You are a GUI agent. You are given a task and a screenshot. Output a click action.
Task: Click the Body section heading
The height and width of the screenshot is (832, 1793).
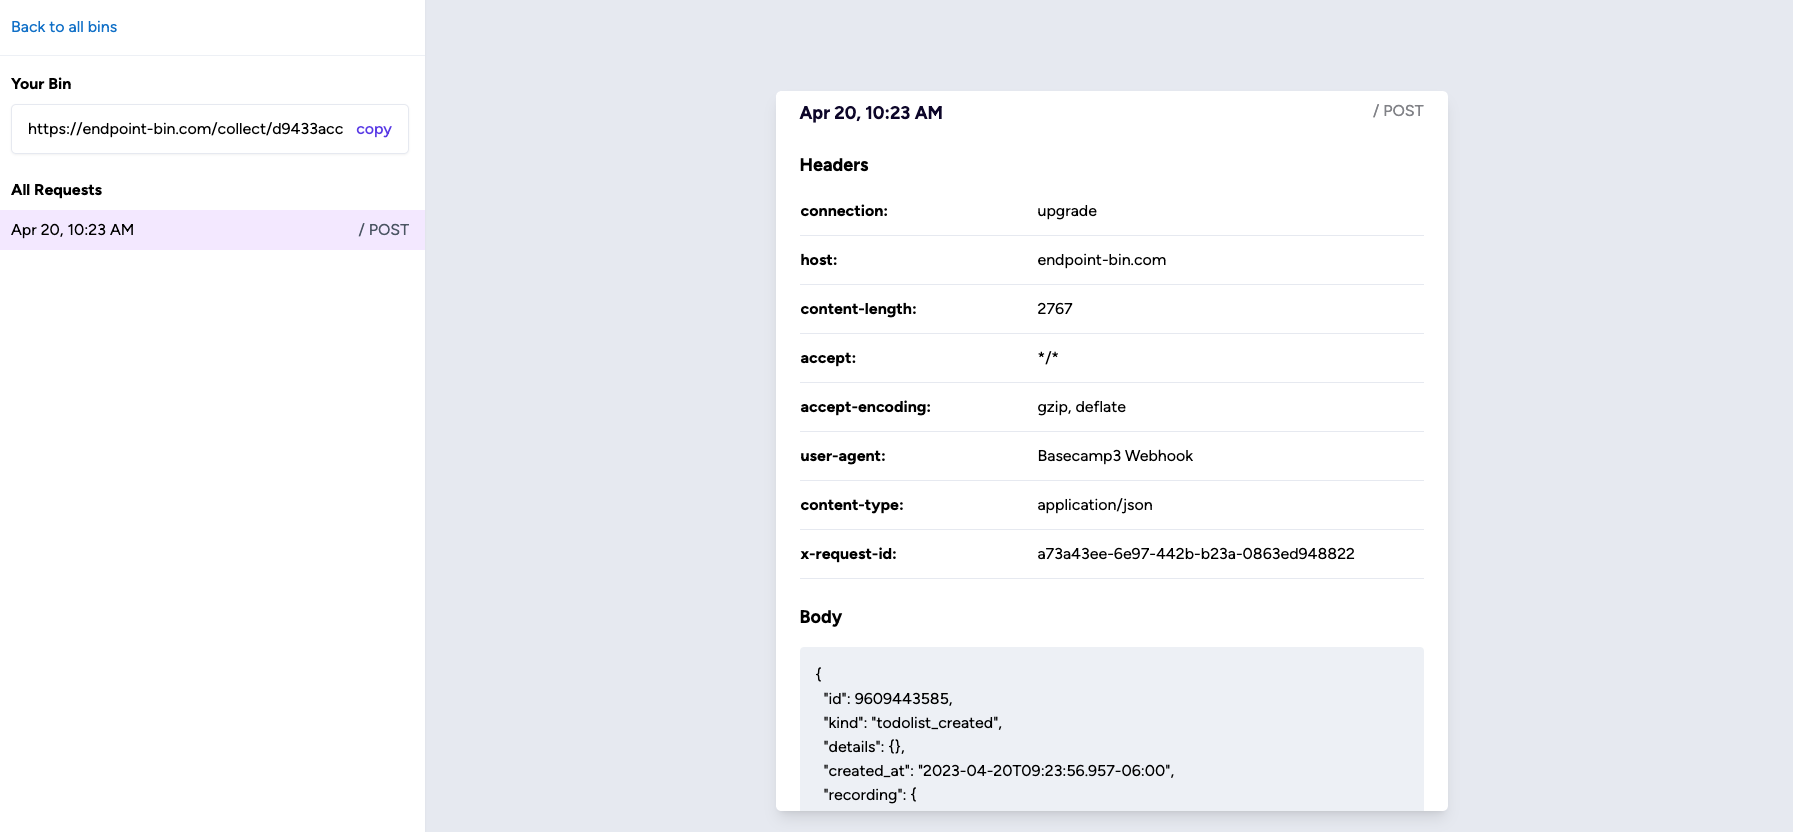(820, 617)
